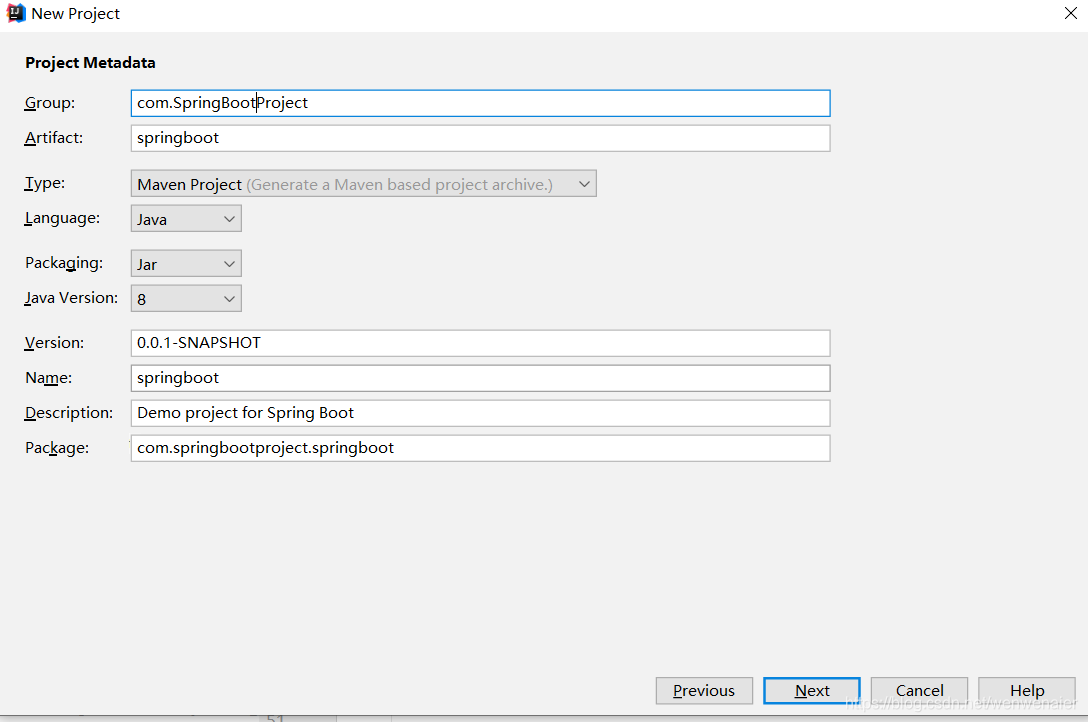This screenshot has height=722, width=1088.
Task: Proceed with the Next button
Action: tap(812, 691)
